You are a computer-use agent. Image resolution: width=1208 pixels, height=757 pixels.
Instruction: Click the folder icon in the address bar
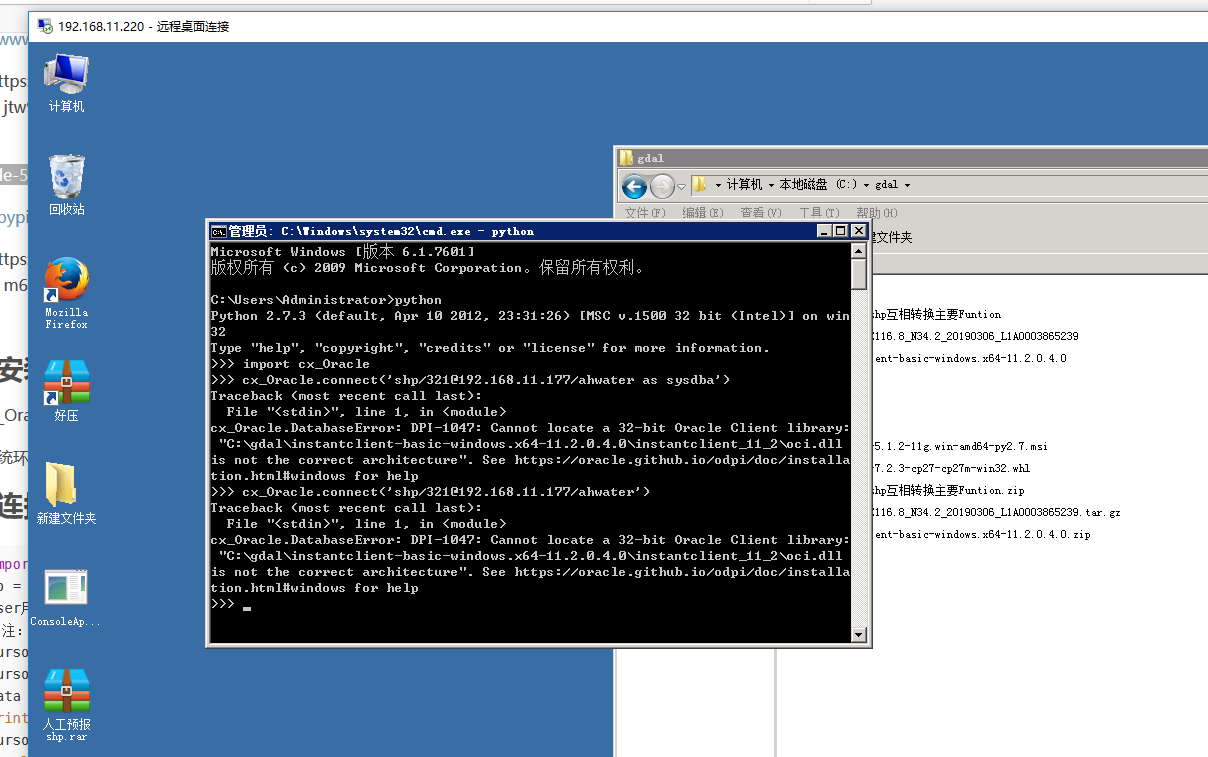(700, 185)
